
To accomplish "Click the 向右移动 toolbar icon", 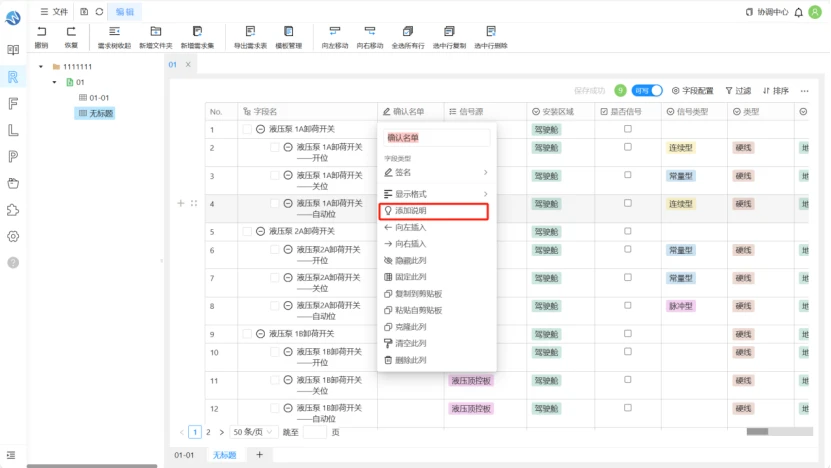I will (x=369, y=32).
